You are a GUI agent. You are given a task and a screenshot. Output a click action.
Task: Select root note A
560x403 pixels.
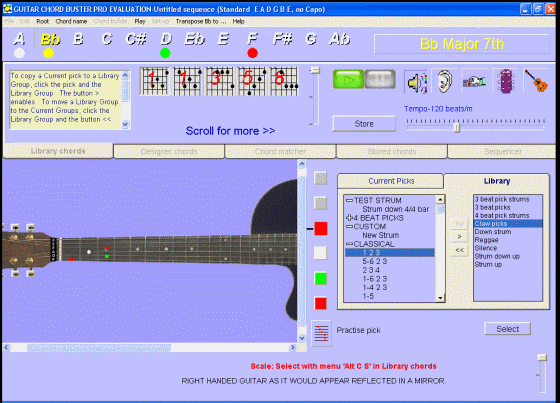click(x=19, y=39)
